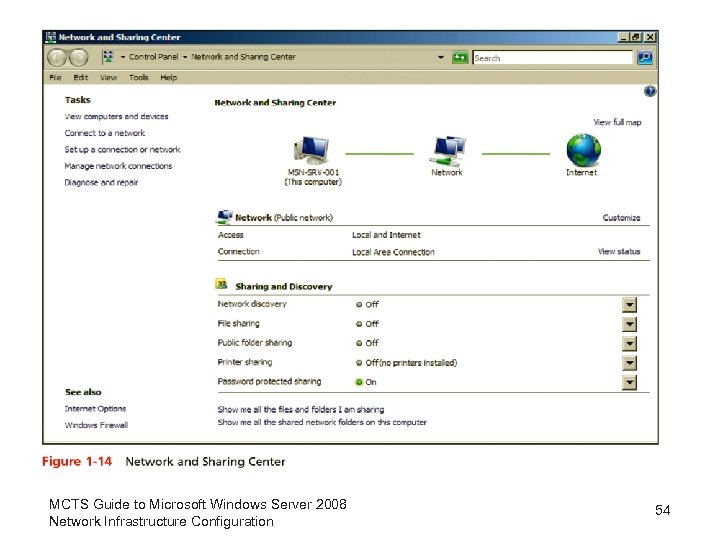Open the File menu

(x=55, y=78)
